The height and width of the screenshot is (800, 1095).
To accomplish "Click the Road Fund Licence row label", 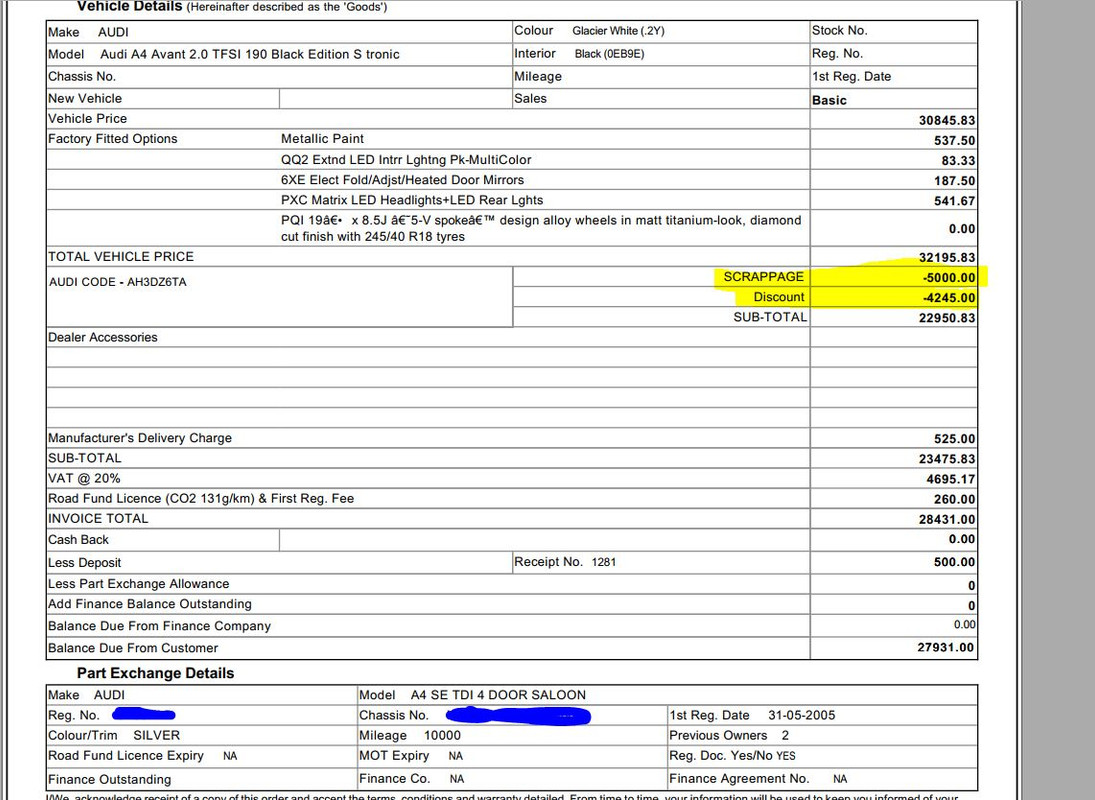I will click(200, 498).
